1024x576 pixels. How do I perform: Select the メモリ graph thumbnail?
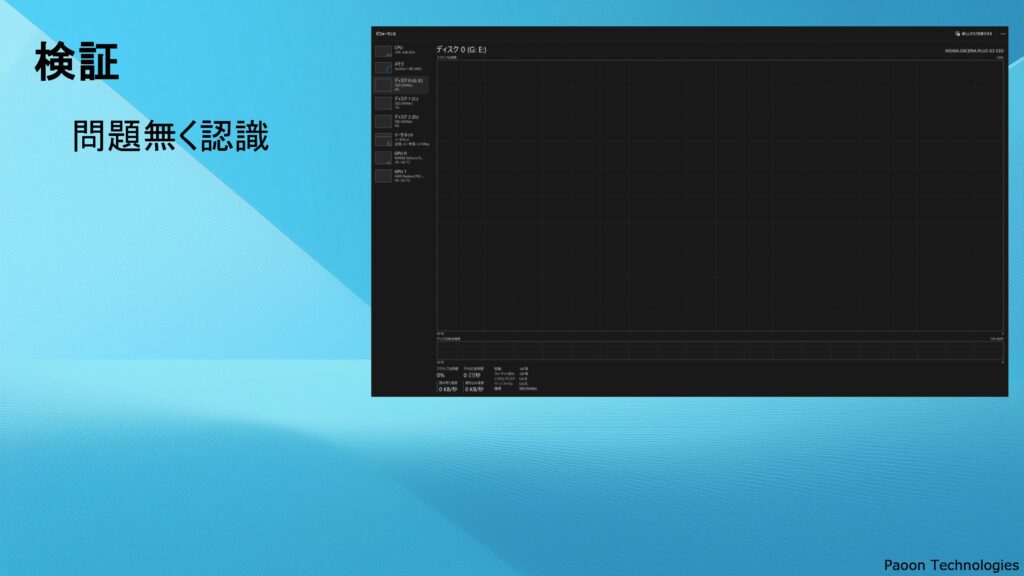click(384, 68)
